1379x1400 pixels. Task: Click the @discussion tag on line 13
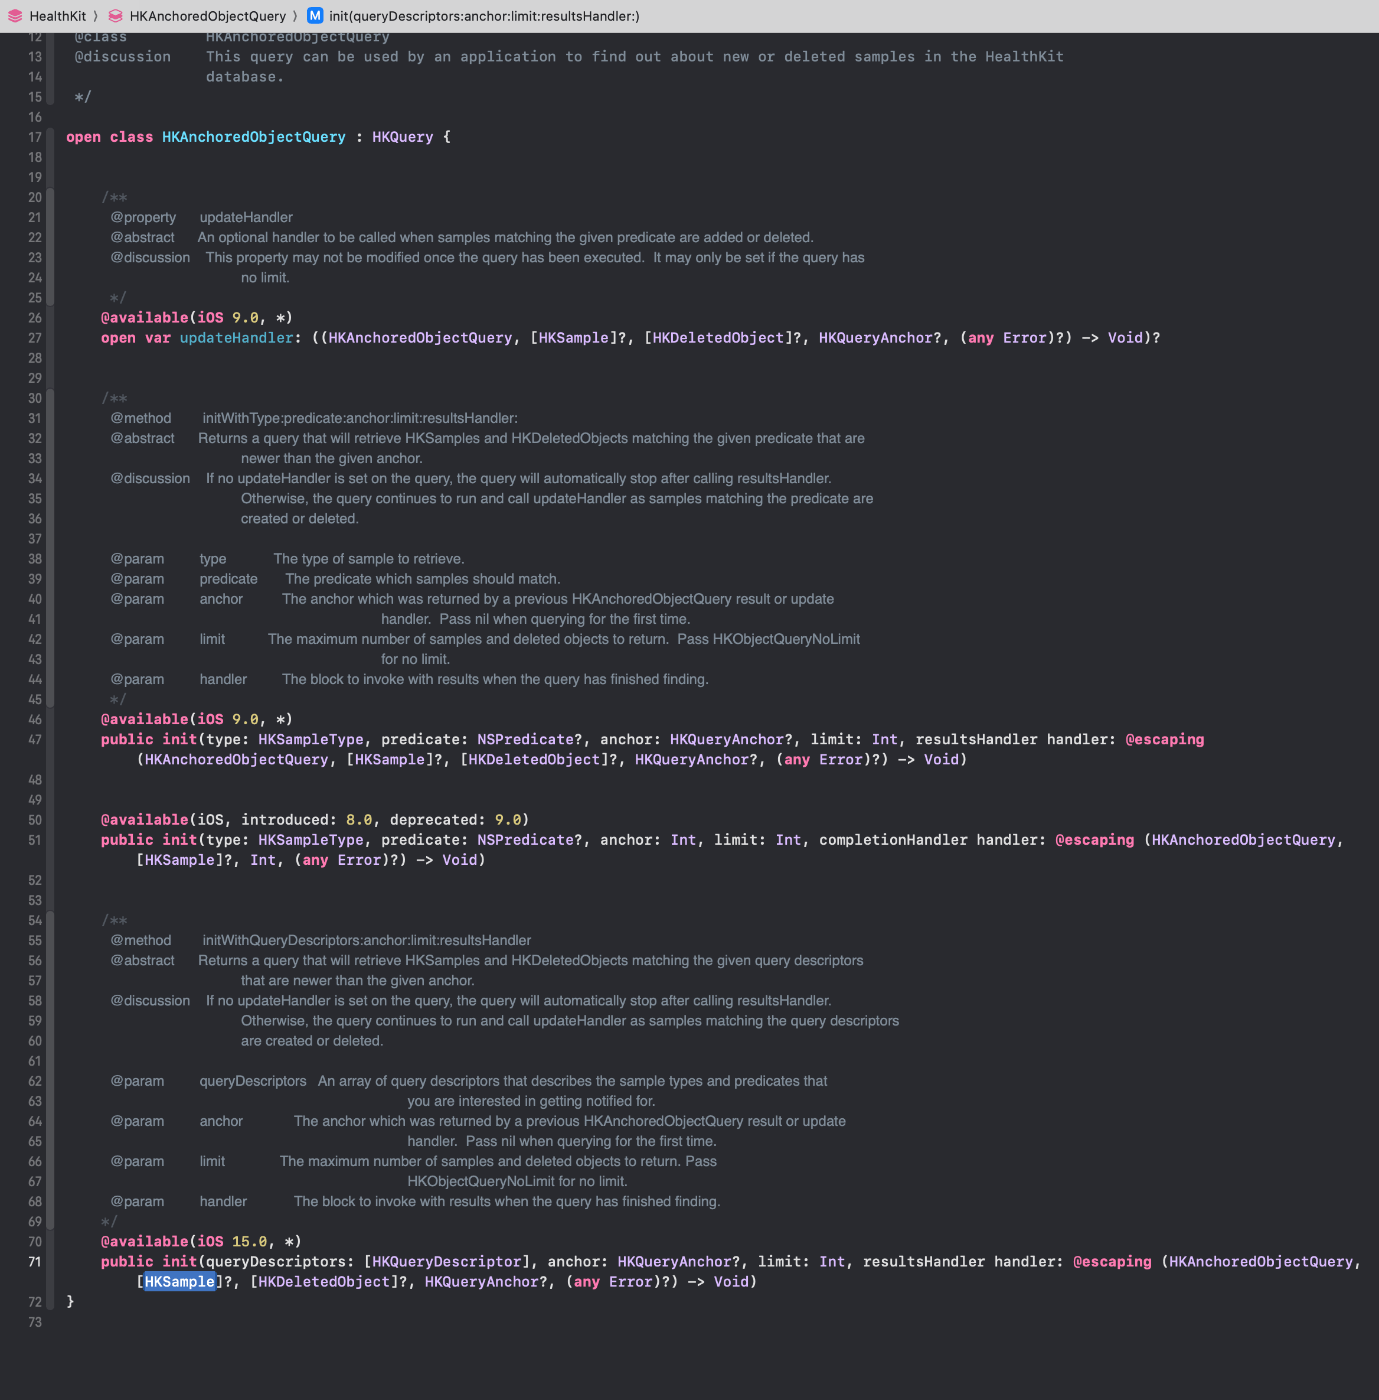coord(123,57)
